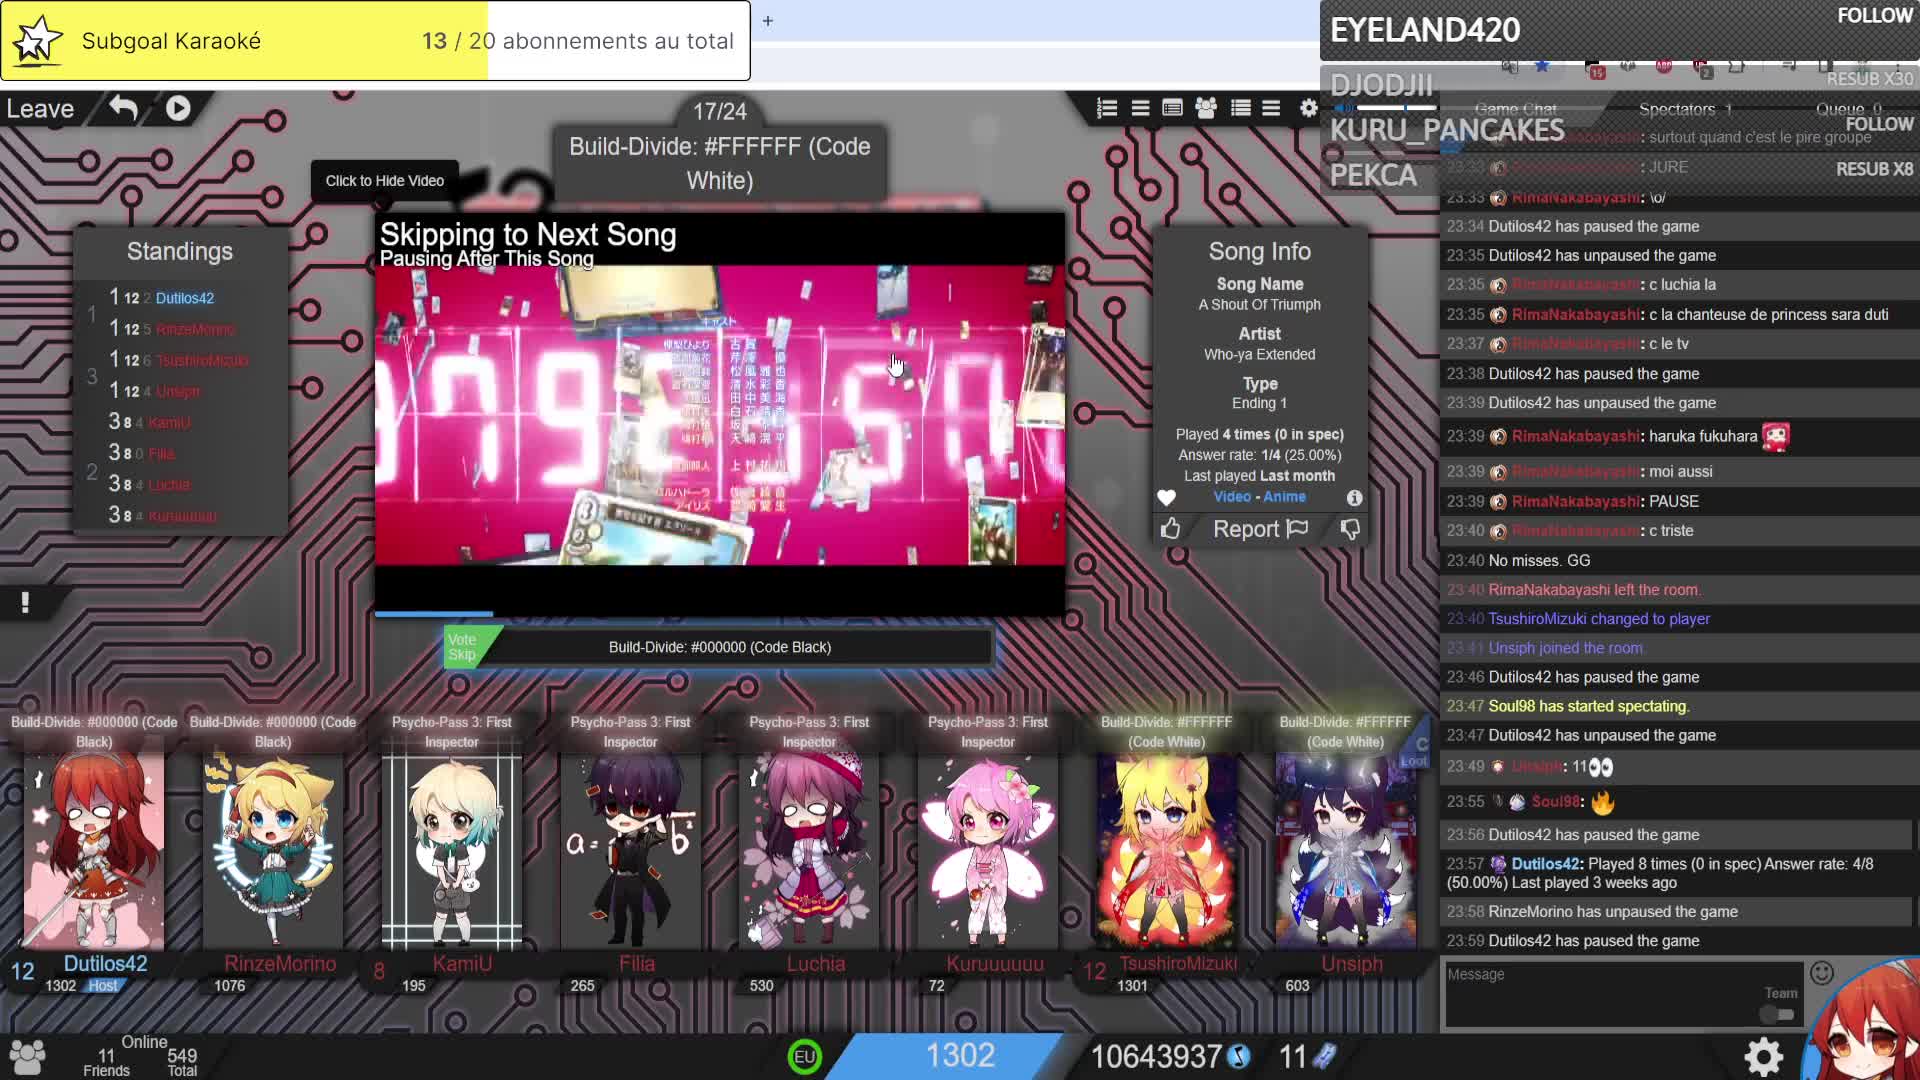Open the song info circle icon
The width and height of the screenshot is (1920, 1080).
coord(1354,497)
